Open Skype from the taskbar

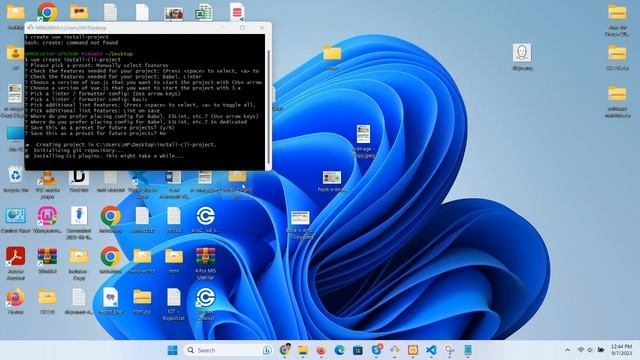point(376,350)
